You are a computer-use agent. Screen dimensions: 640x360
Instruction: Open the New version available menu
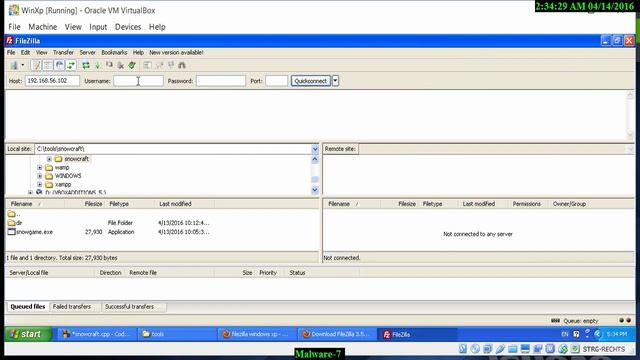point(176,53)
